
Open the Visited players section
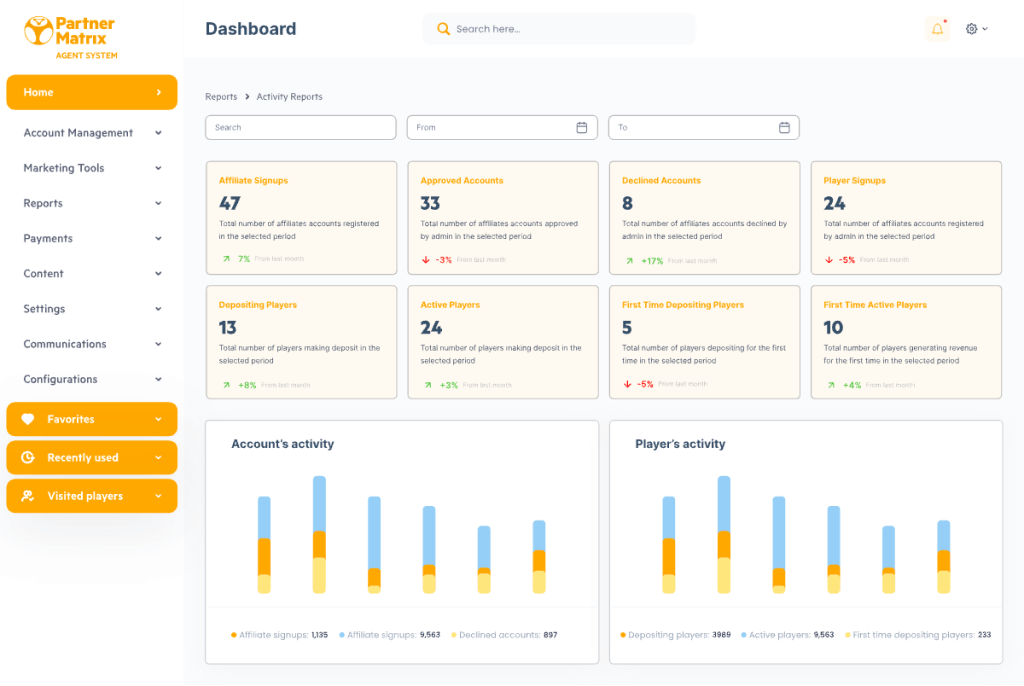91,496
